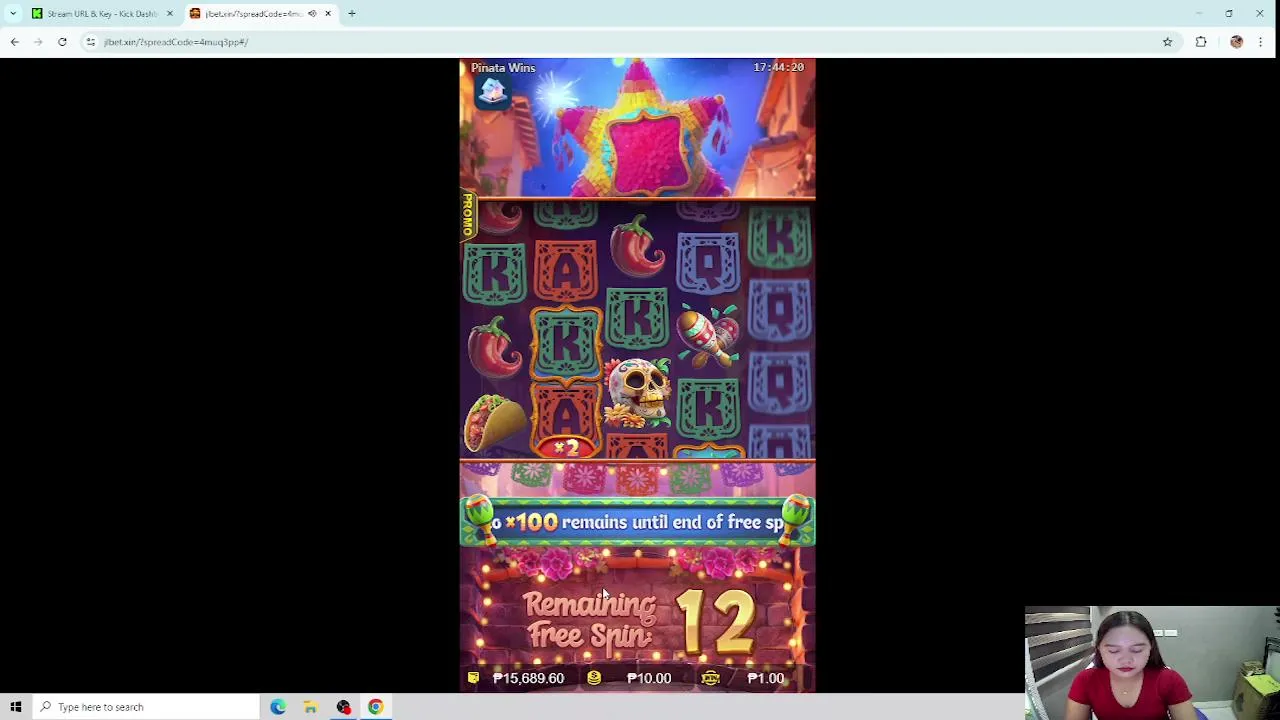
Task: Mute the jlbet tab audio icon
Action: [312, 14]
